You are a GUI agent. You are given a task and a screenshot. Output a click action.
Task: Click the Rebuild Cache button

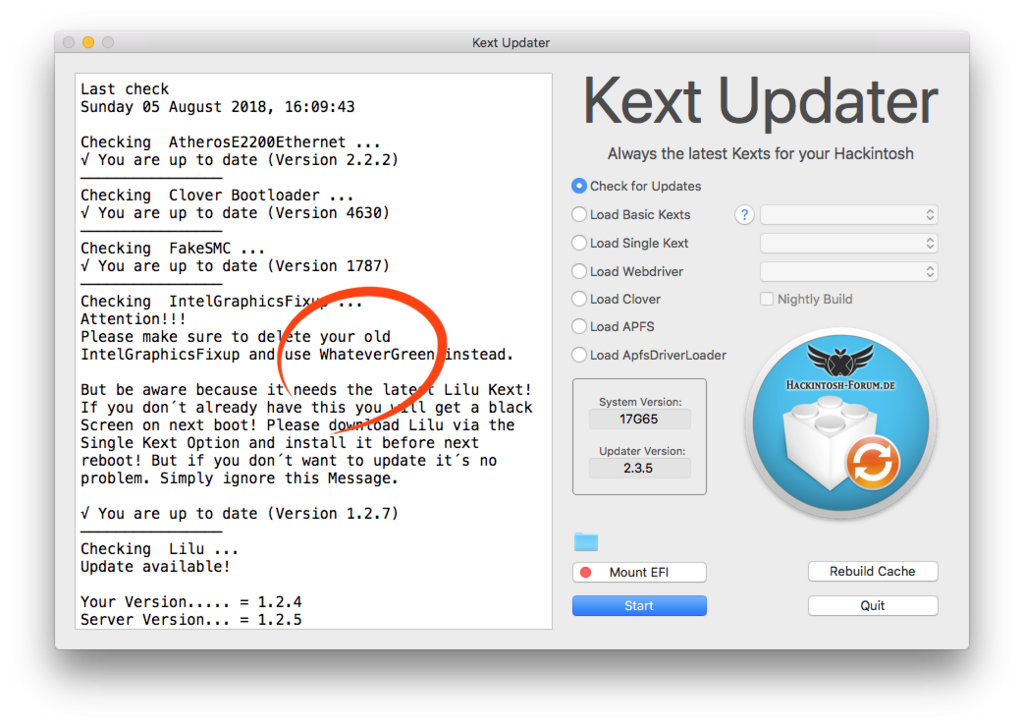click(872, 571)
